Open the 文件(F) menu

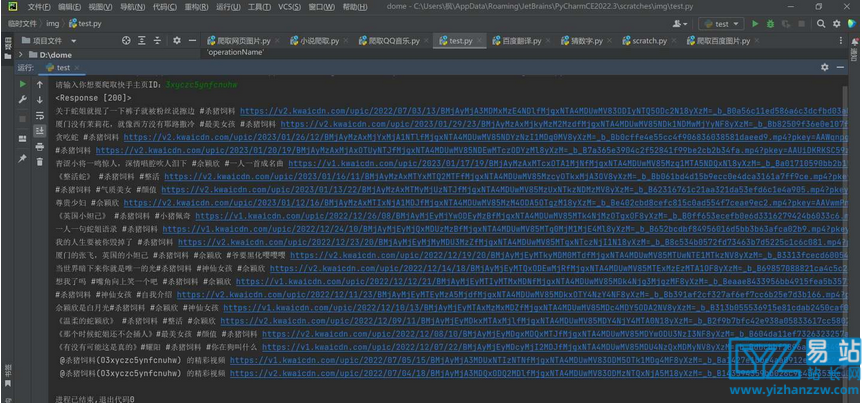click(39, 7)
